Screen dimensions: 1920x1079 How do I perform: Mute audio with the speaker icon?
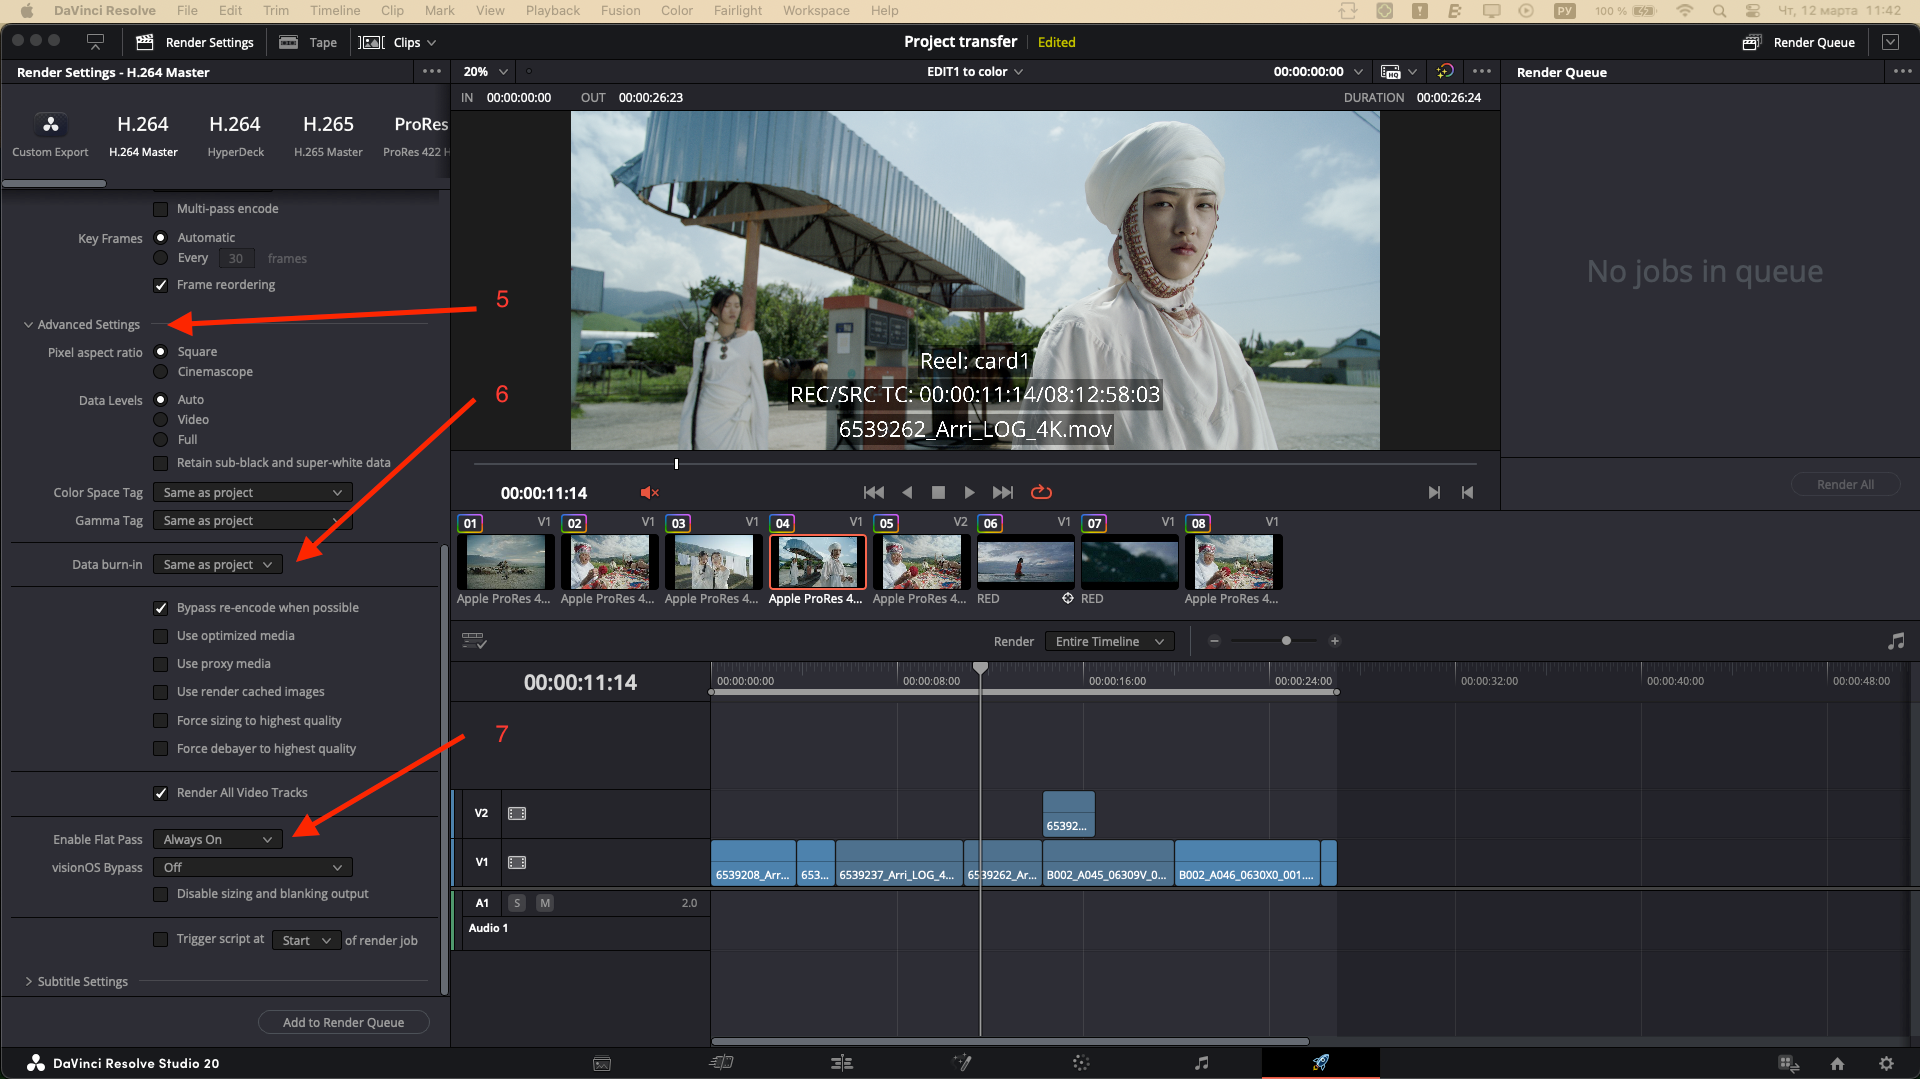[x=649, y=492]
